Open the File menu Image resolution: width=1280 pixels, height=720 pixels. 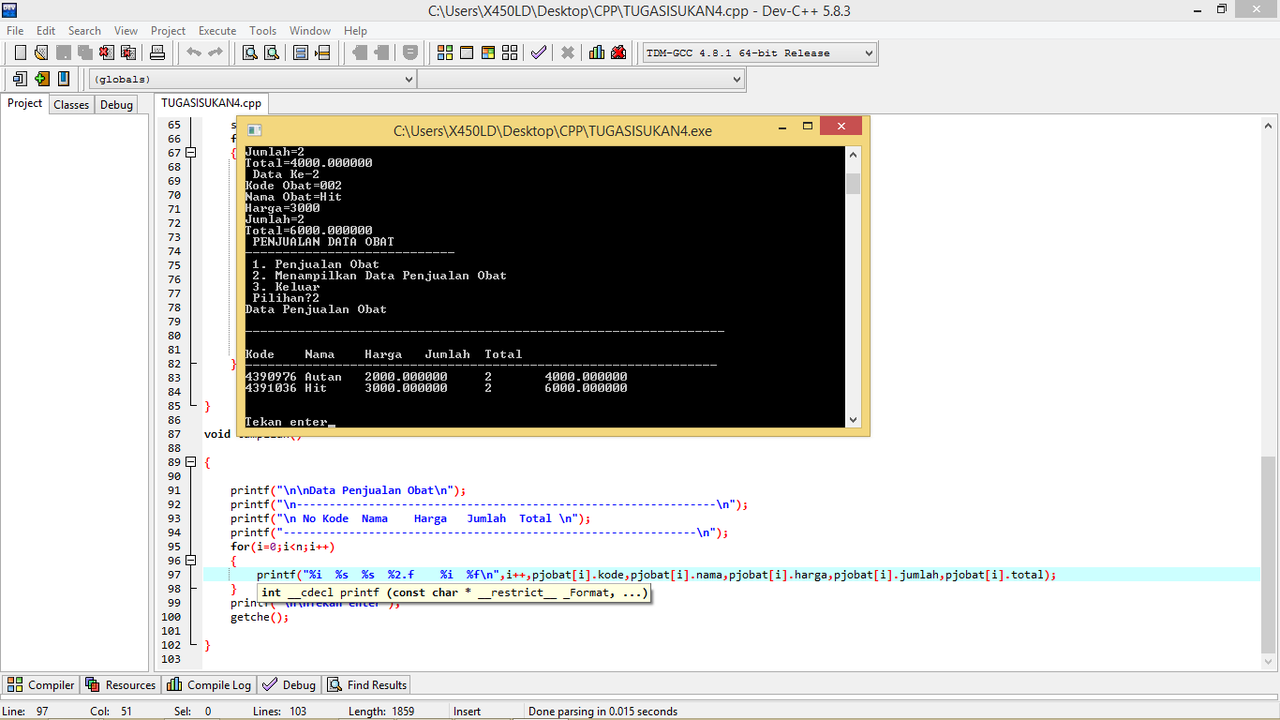[x=15, y=30]
